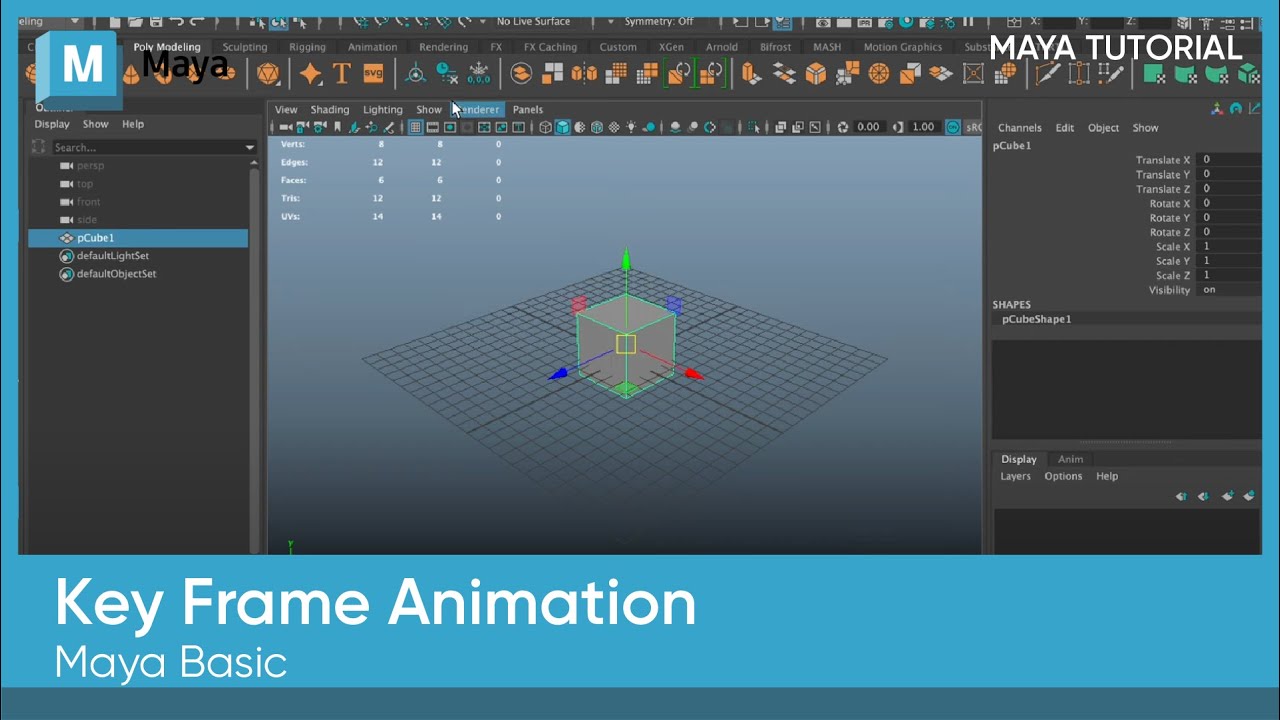Open the Symmetry: Off dropdown
This screenshot has height=720, width=1280.
coord(659,21)
